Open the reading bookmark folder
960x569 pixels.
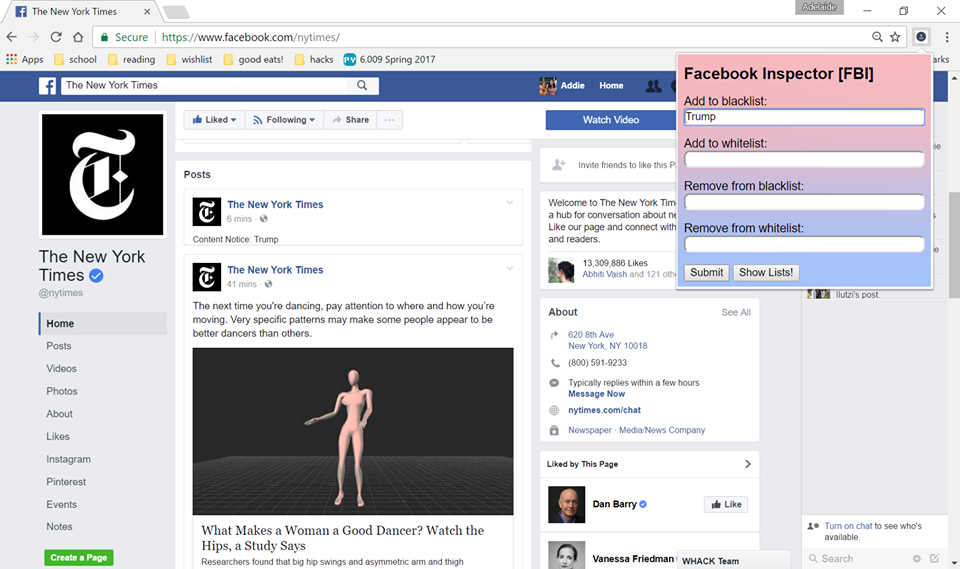click(132, 59)
